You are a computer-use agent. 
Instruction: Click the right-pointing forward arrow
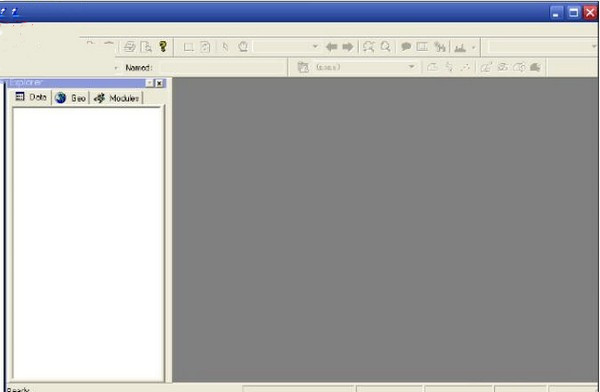point(347,47)
